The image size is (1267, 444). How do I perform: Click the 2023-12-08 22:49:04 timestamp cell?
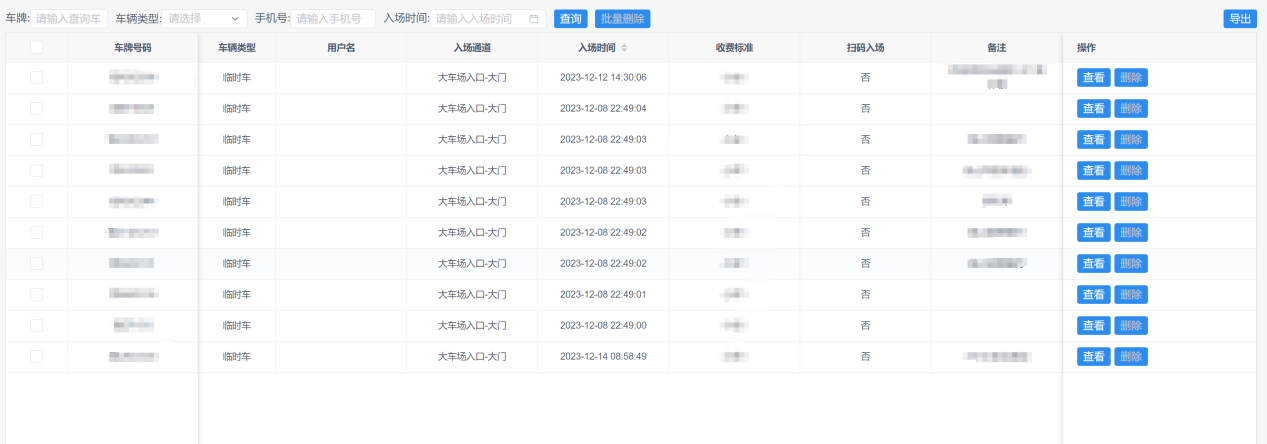603,108
